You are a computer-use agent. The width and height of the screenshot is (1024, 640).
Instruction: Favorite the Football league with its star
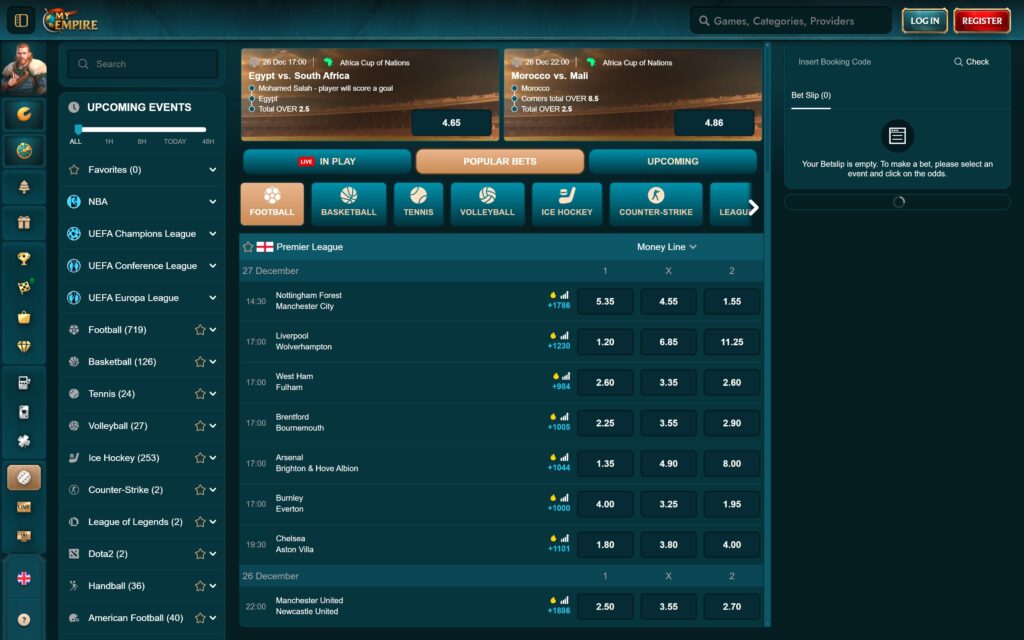pos(198,329)
